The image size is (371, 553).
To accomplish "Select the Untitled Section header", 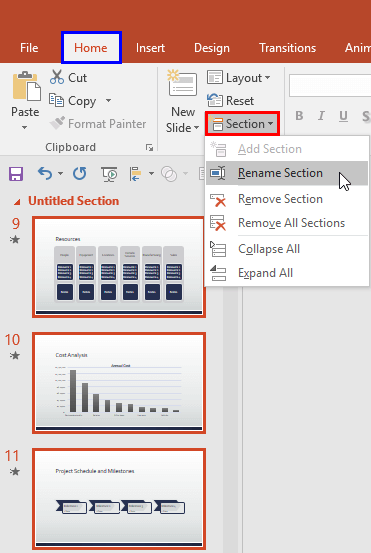I will click(x=74, y=201).
